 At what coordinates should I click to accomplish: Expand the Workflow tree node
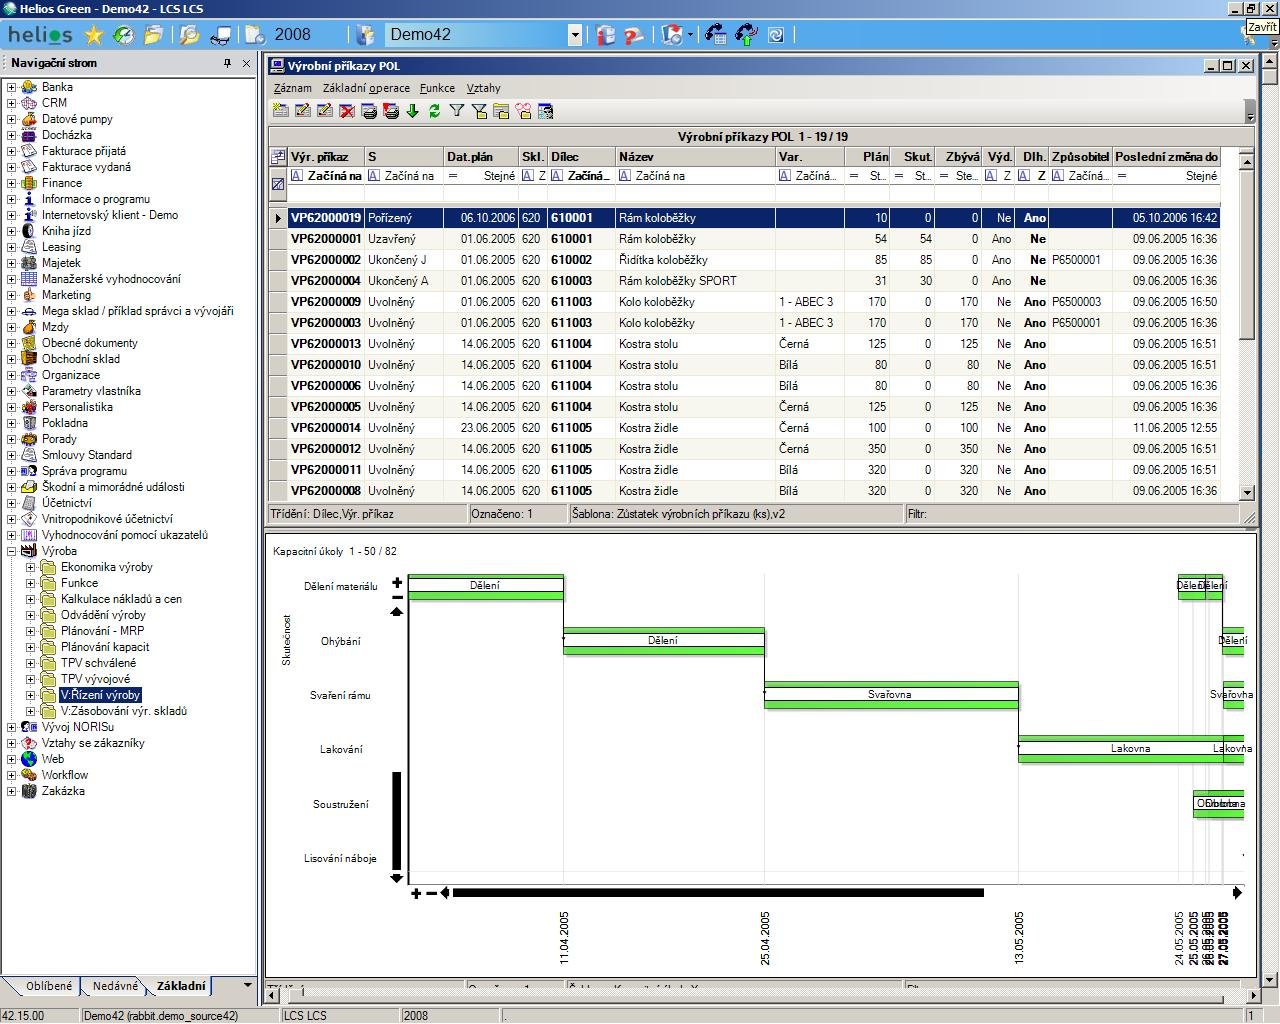tap(11, 775)
